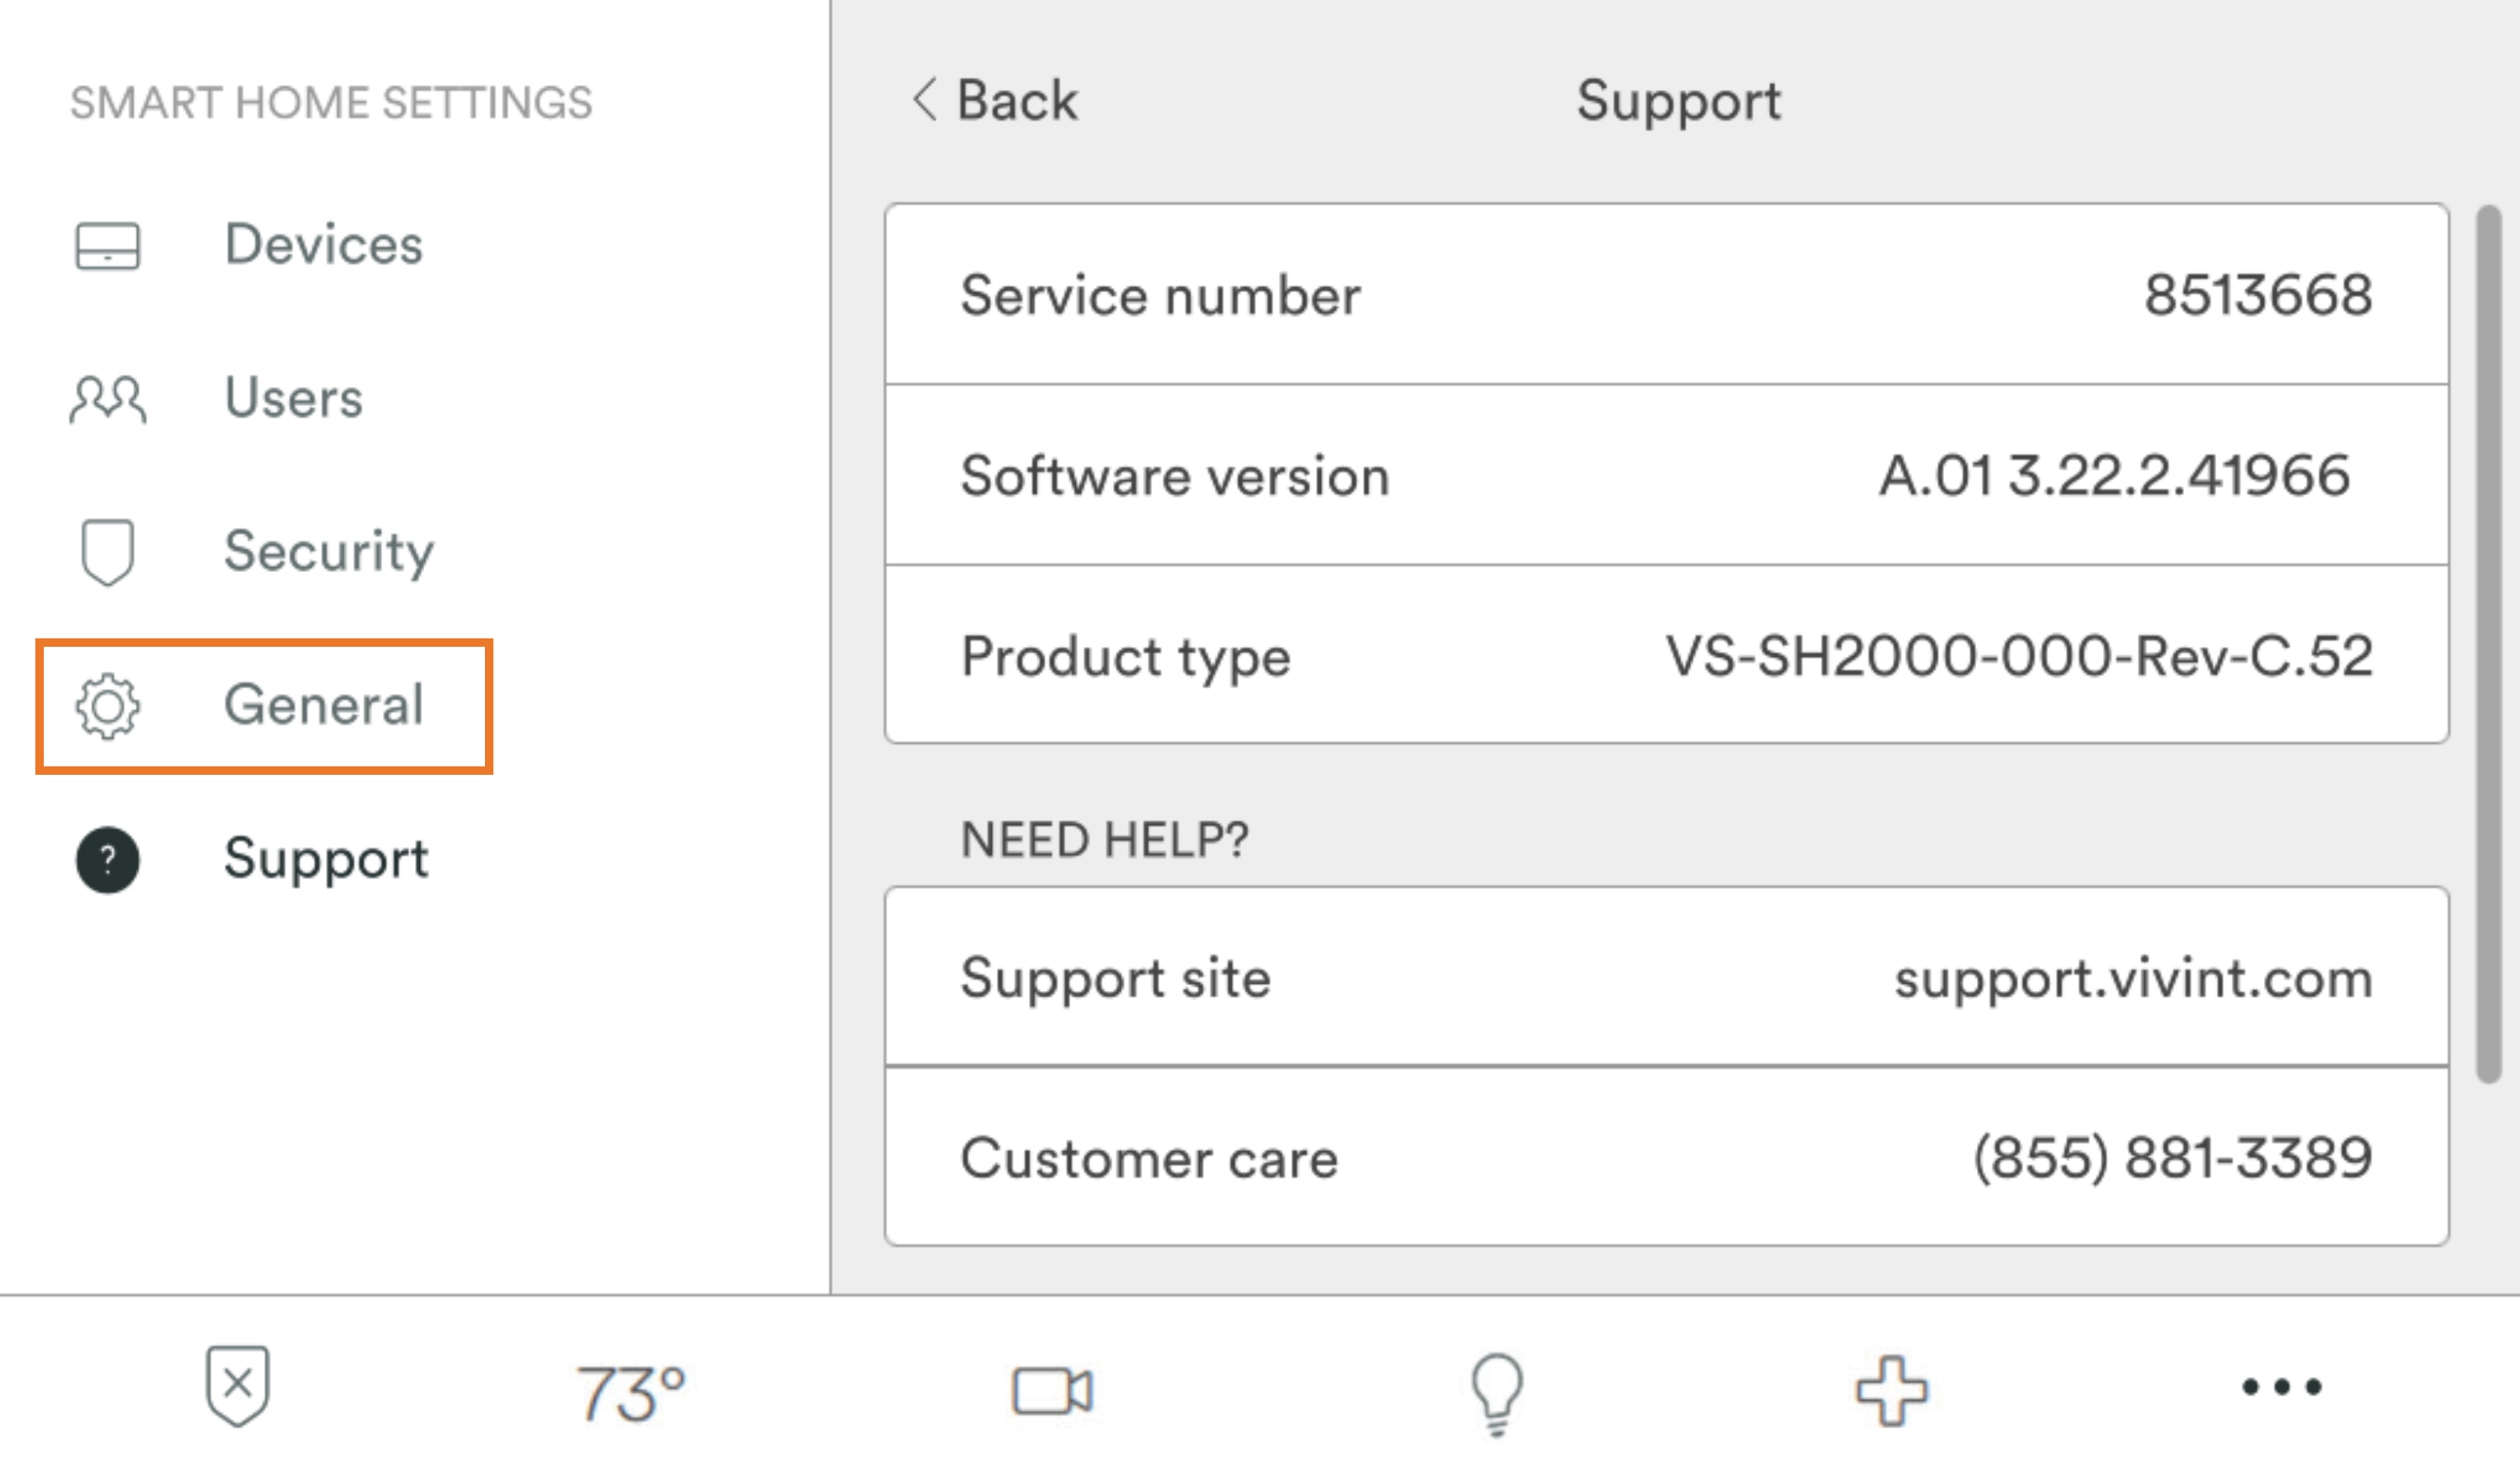Select the Service number row
The width and height of the screenshot is (2520, 1478).
point(1665,295)
